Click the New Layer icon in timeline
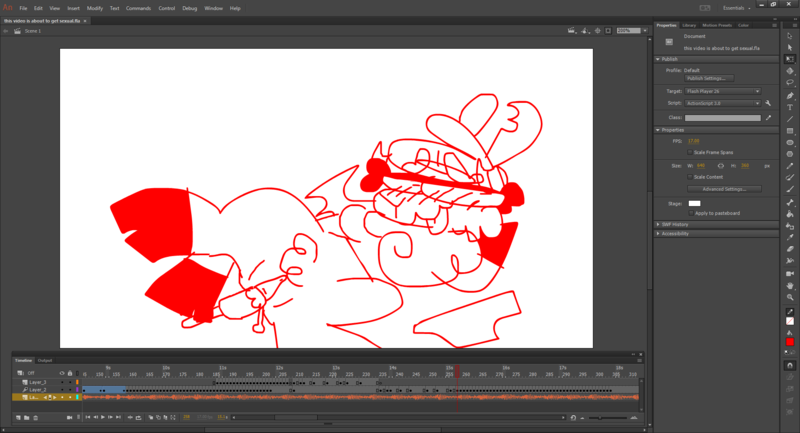This screenshot has width=800, height=433. click(x=18, y=417)
